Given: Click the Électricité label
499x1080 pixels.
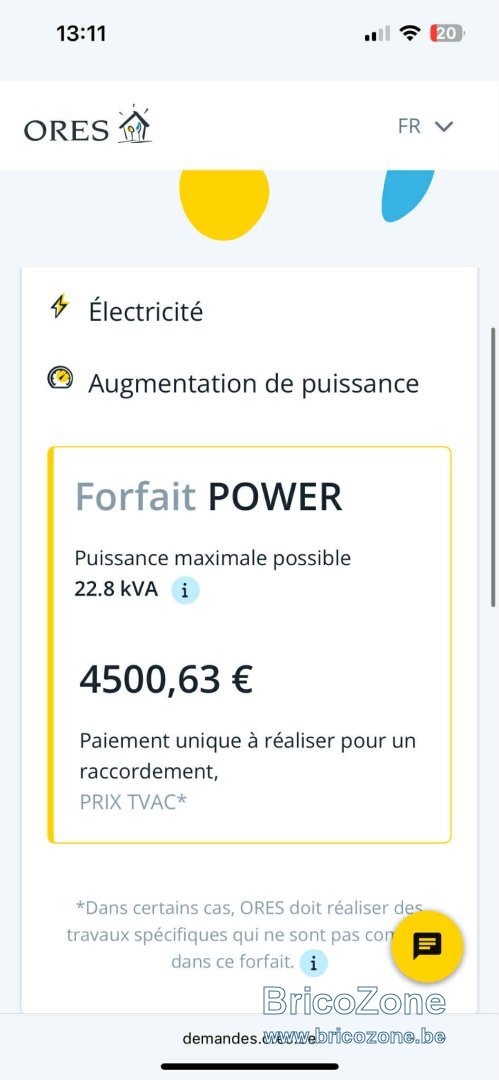Looking at the screenshot, I should (145, 312).
